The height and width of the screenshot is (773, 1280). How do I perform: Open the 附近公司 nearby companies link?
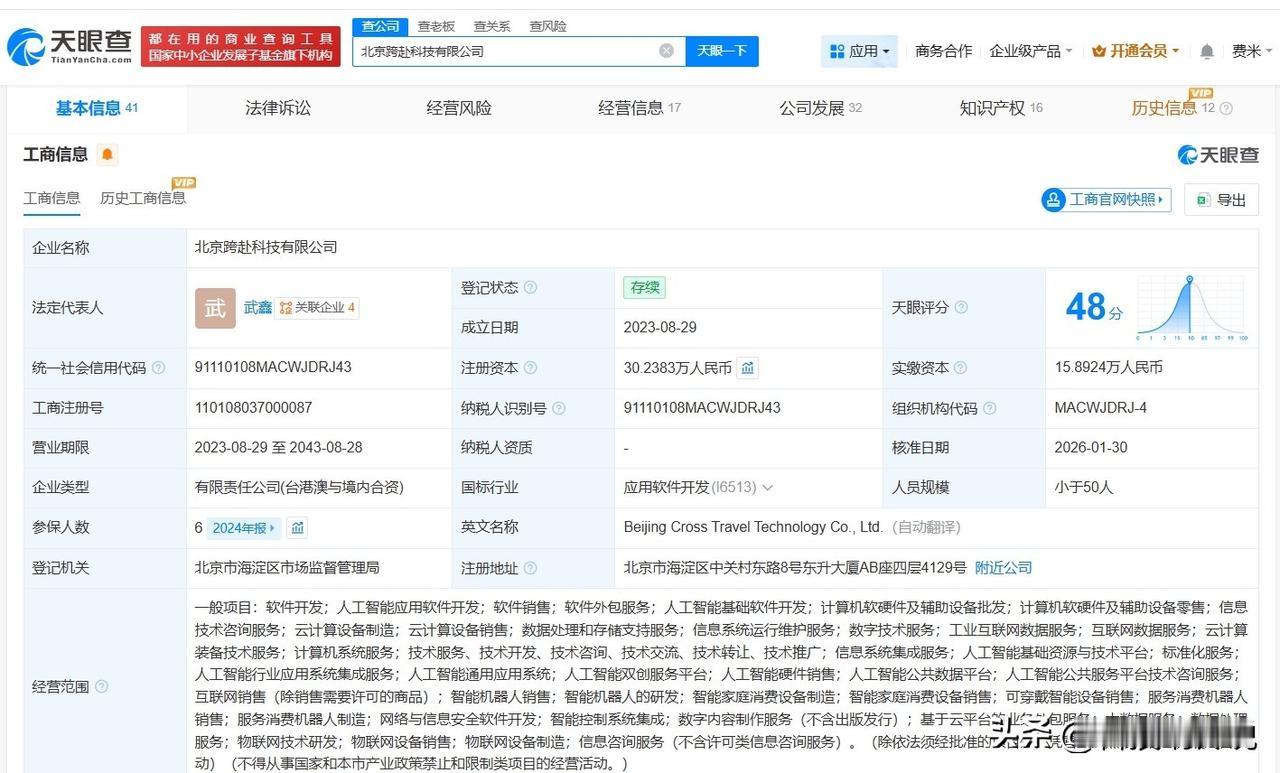[1003, 568]
